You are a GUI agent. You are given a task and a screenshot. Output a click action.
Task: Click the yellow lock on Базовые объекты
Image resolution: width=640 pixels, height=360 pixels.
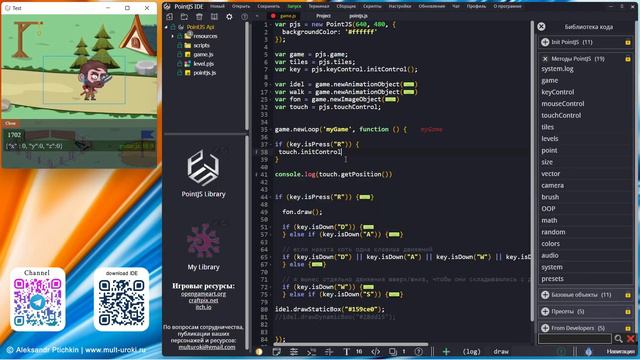coord(628,295)
